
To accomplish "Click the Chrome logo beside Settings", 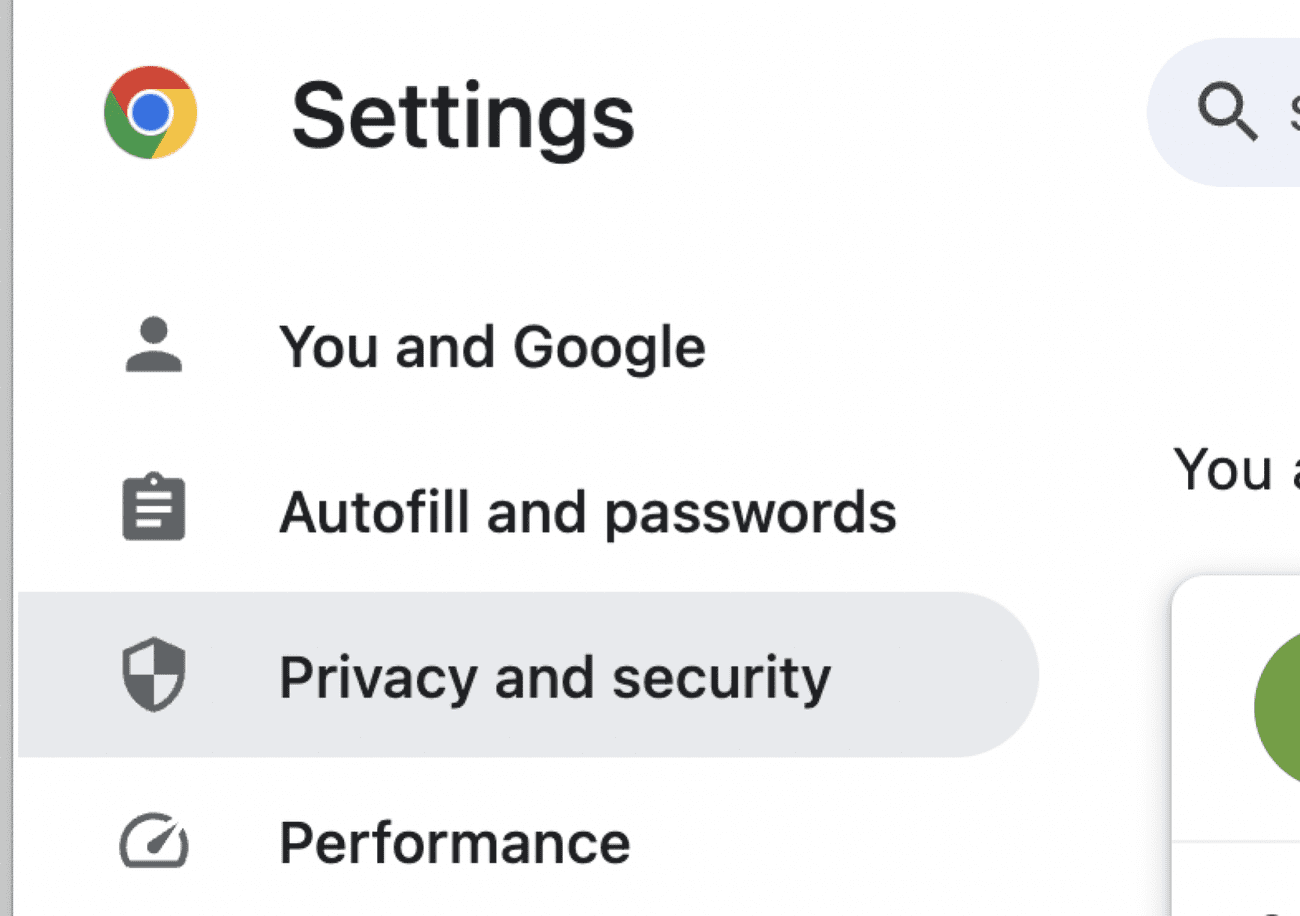I will [150, 112].
